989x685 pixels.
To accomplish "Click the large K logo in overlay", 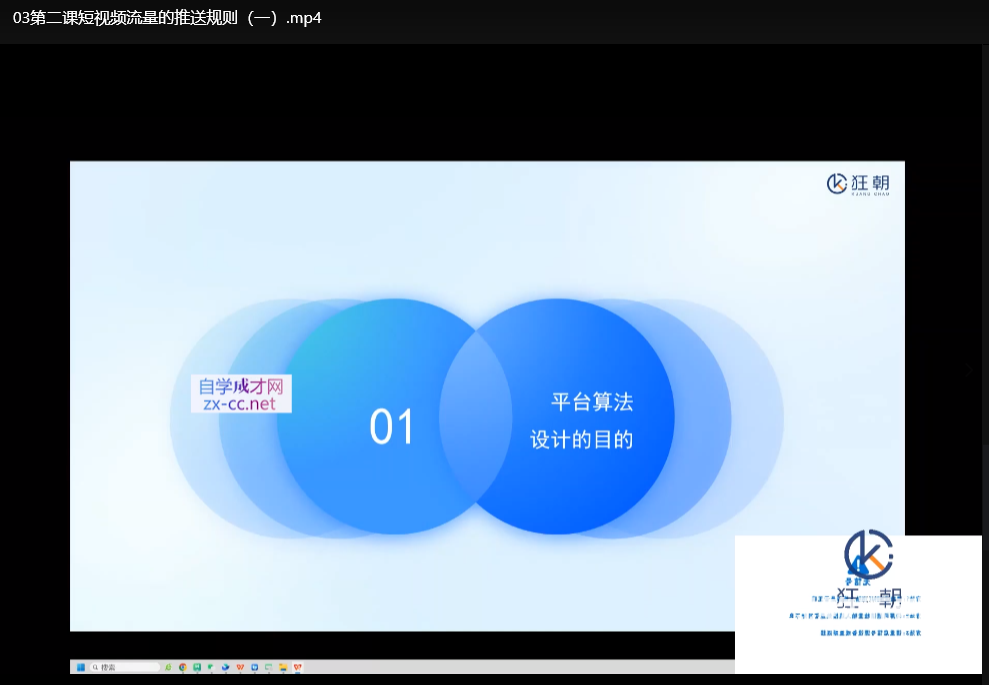I will [x=866, y=554].
